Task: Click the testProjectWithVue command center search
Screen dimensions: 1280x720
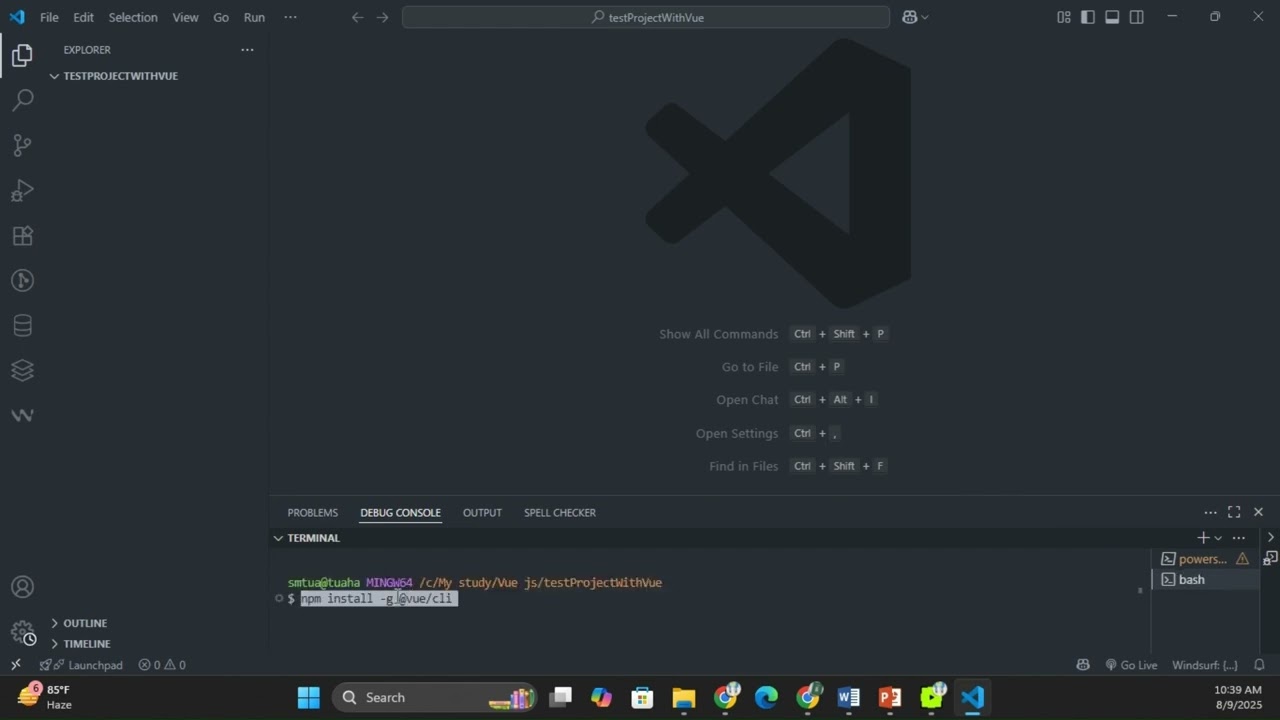Action: pyautogui.click(x=646, y=17)
